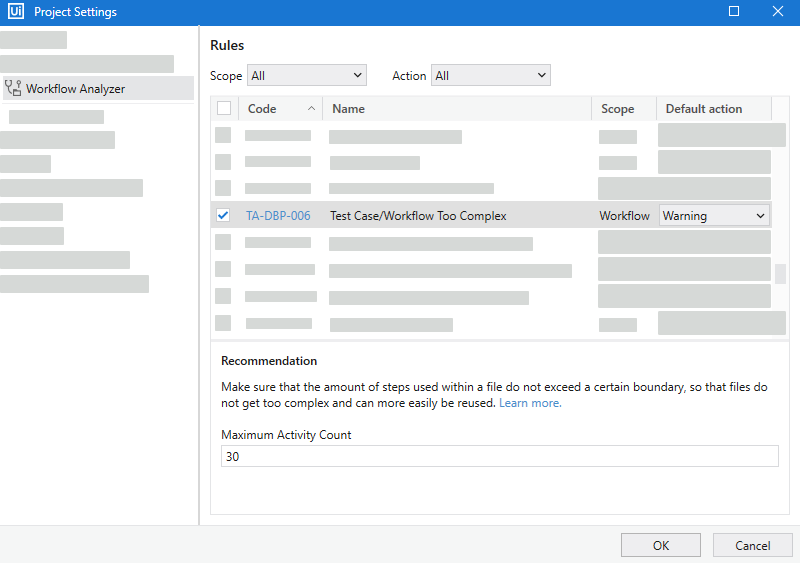The image size is (800, 563).
Task: Confirm settings with the OK button
Action: pyautogui.click(x=660, y=545)
